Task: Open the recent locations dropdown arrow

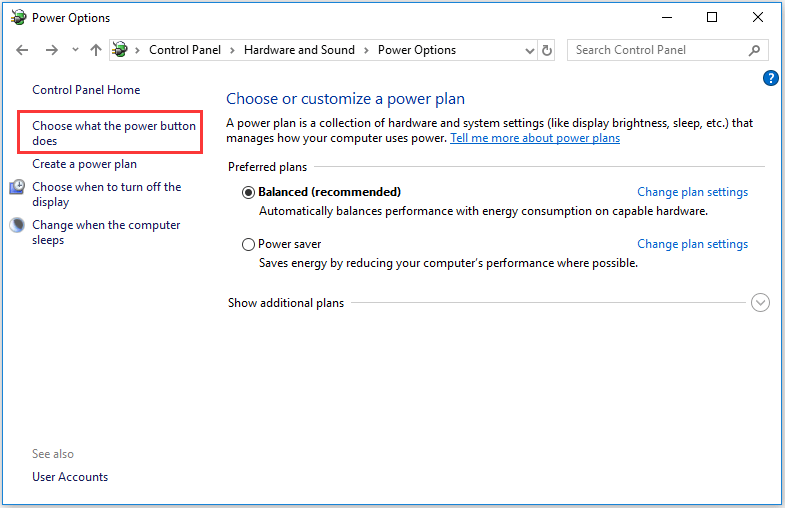Action: tap(74, 50)
